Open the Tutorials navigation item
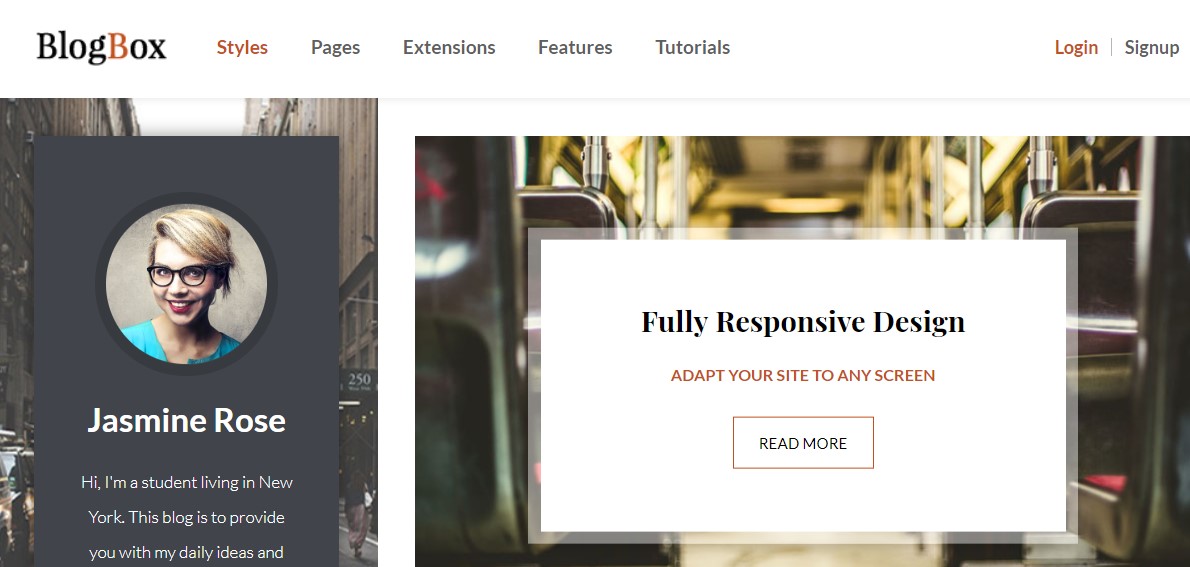Viewport: 1190px width, 567px height. (693, 47)
